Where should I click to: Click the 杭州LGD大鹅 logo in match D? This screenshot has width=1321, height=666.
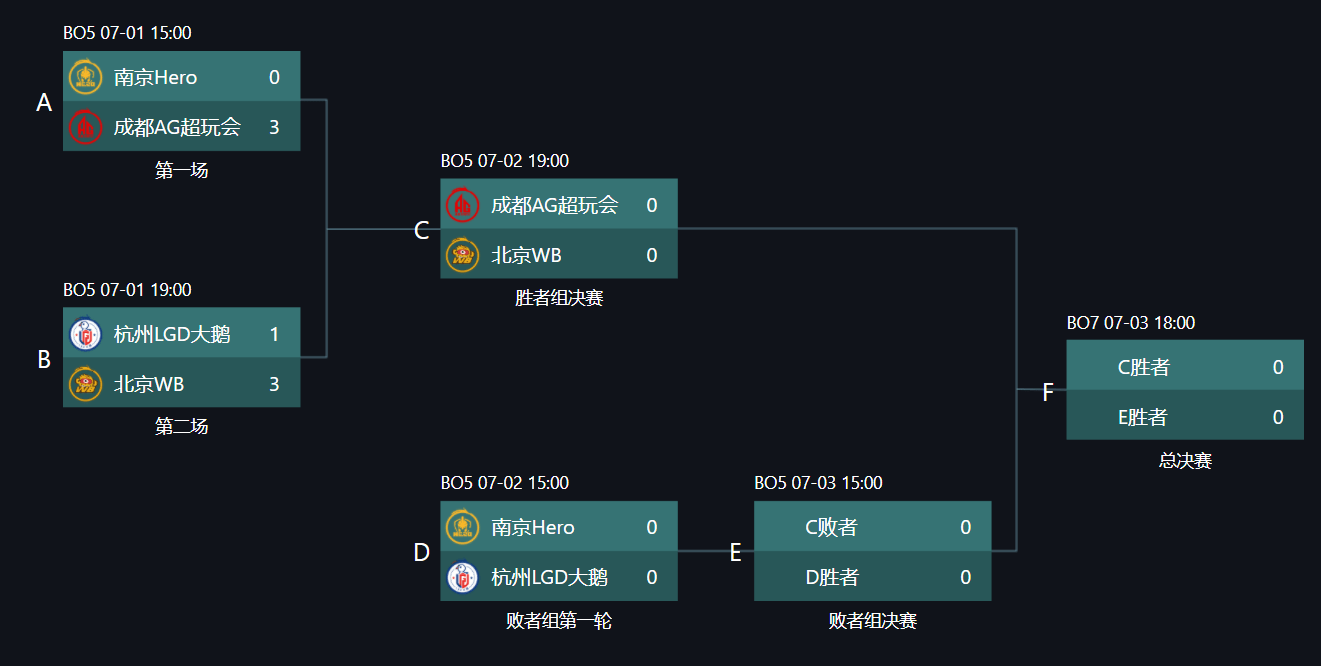(462, 577)
